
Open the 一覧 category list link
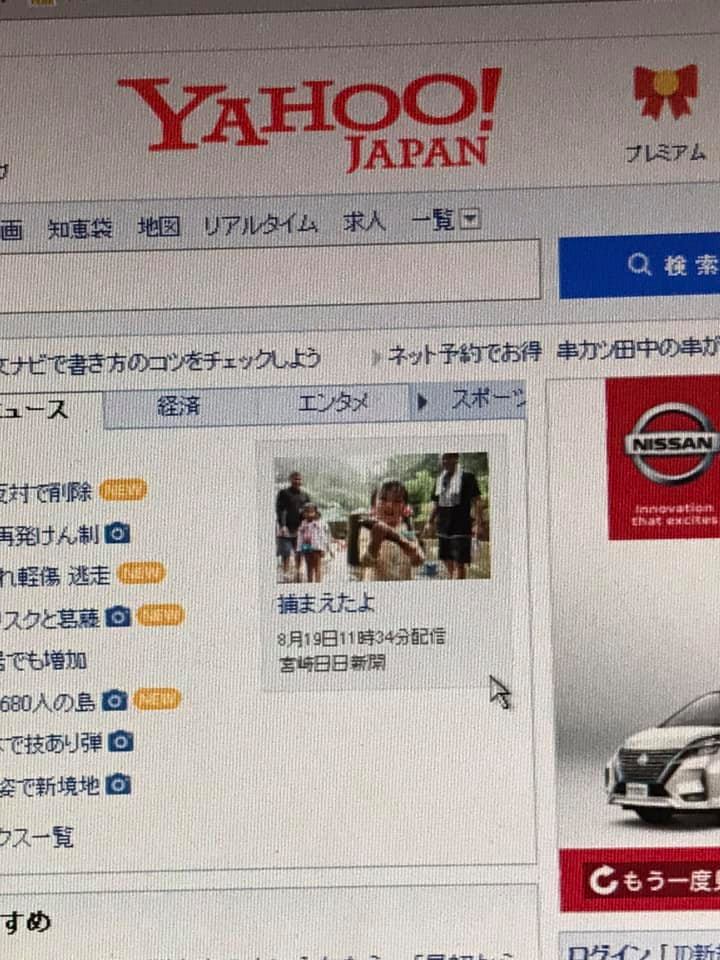432,219
